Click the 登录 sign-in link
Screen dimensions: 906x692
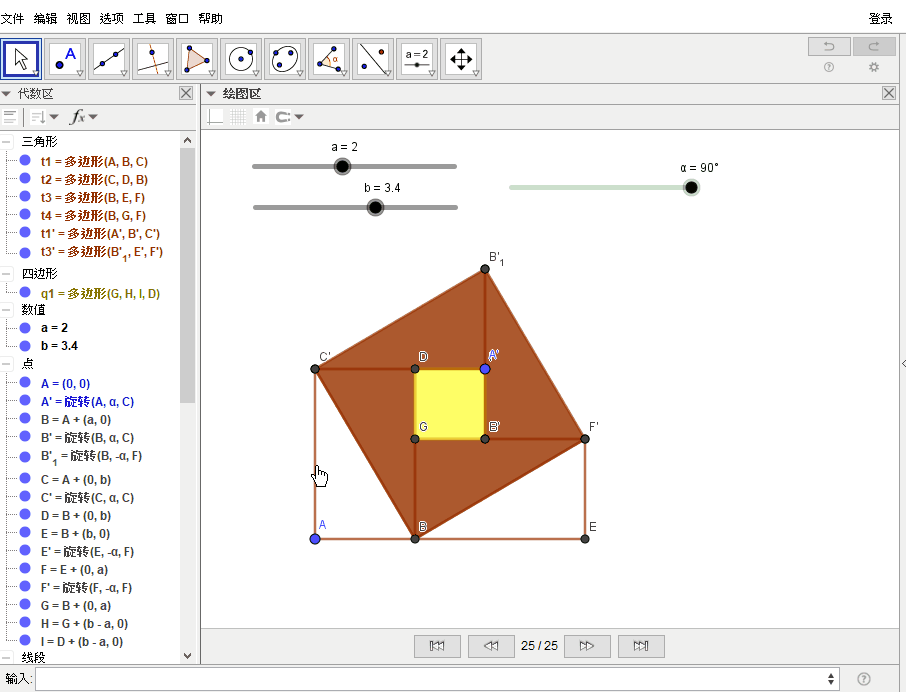(x=881, y=18)
